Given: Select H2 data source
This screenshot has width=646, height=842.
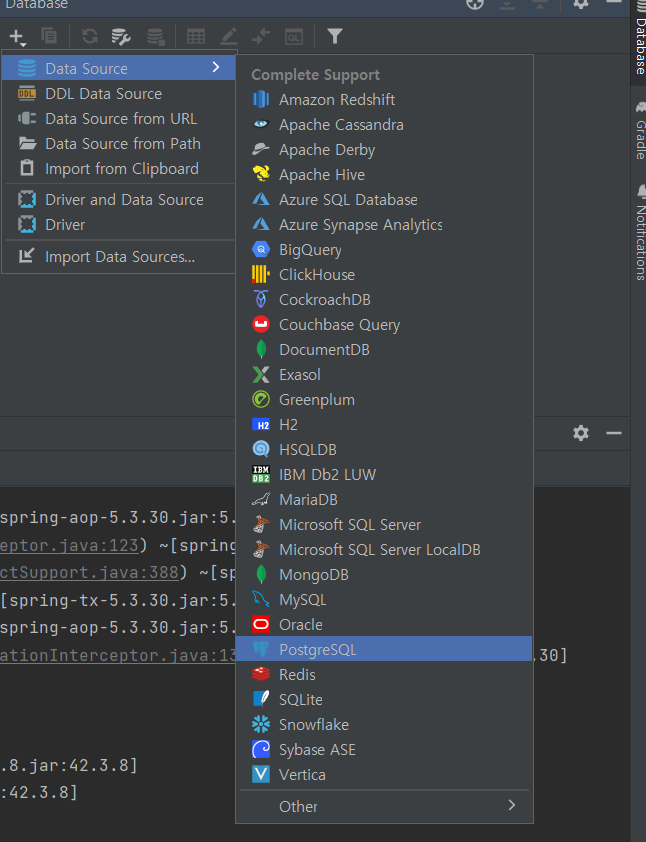Looking at the screenshot, I should tap(384, 425).
